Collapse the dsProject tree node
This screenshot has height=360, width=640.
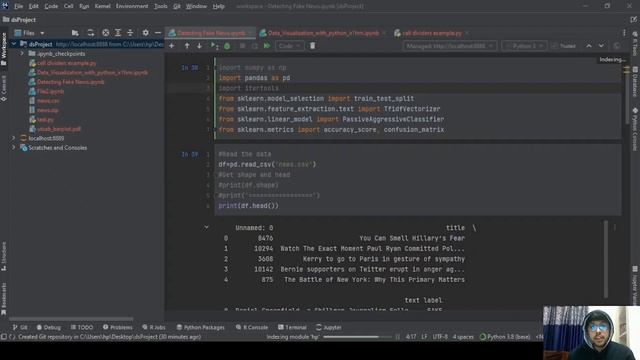pyautogui.click(x=14, y=44)
